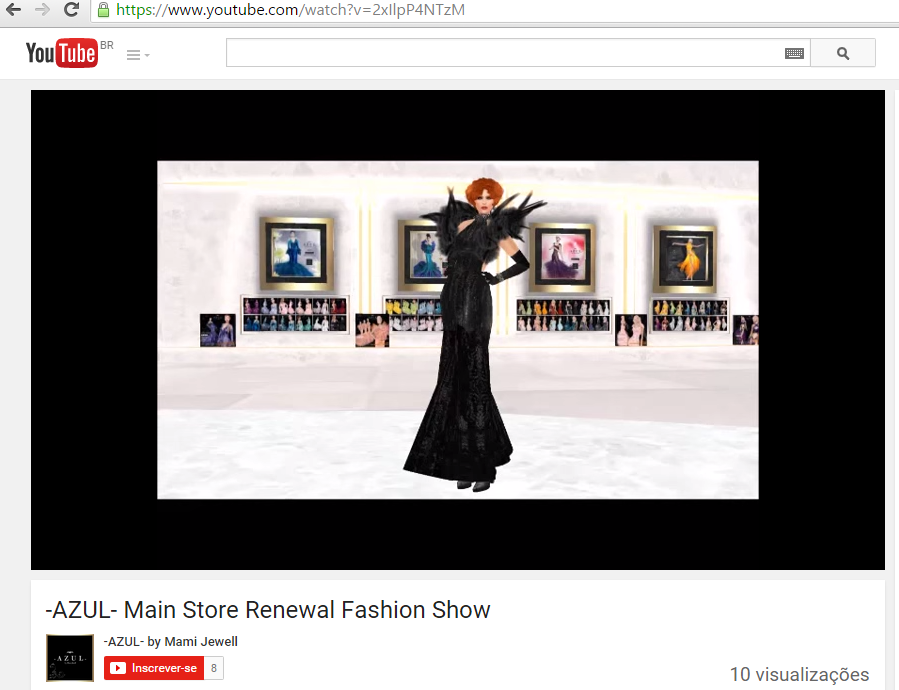This screenshot has height=690, width=899.
Task: Focus the browser address bar URL
Action: pyautogui.click(x=290, y=10)
